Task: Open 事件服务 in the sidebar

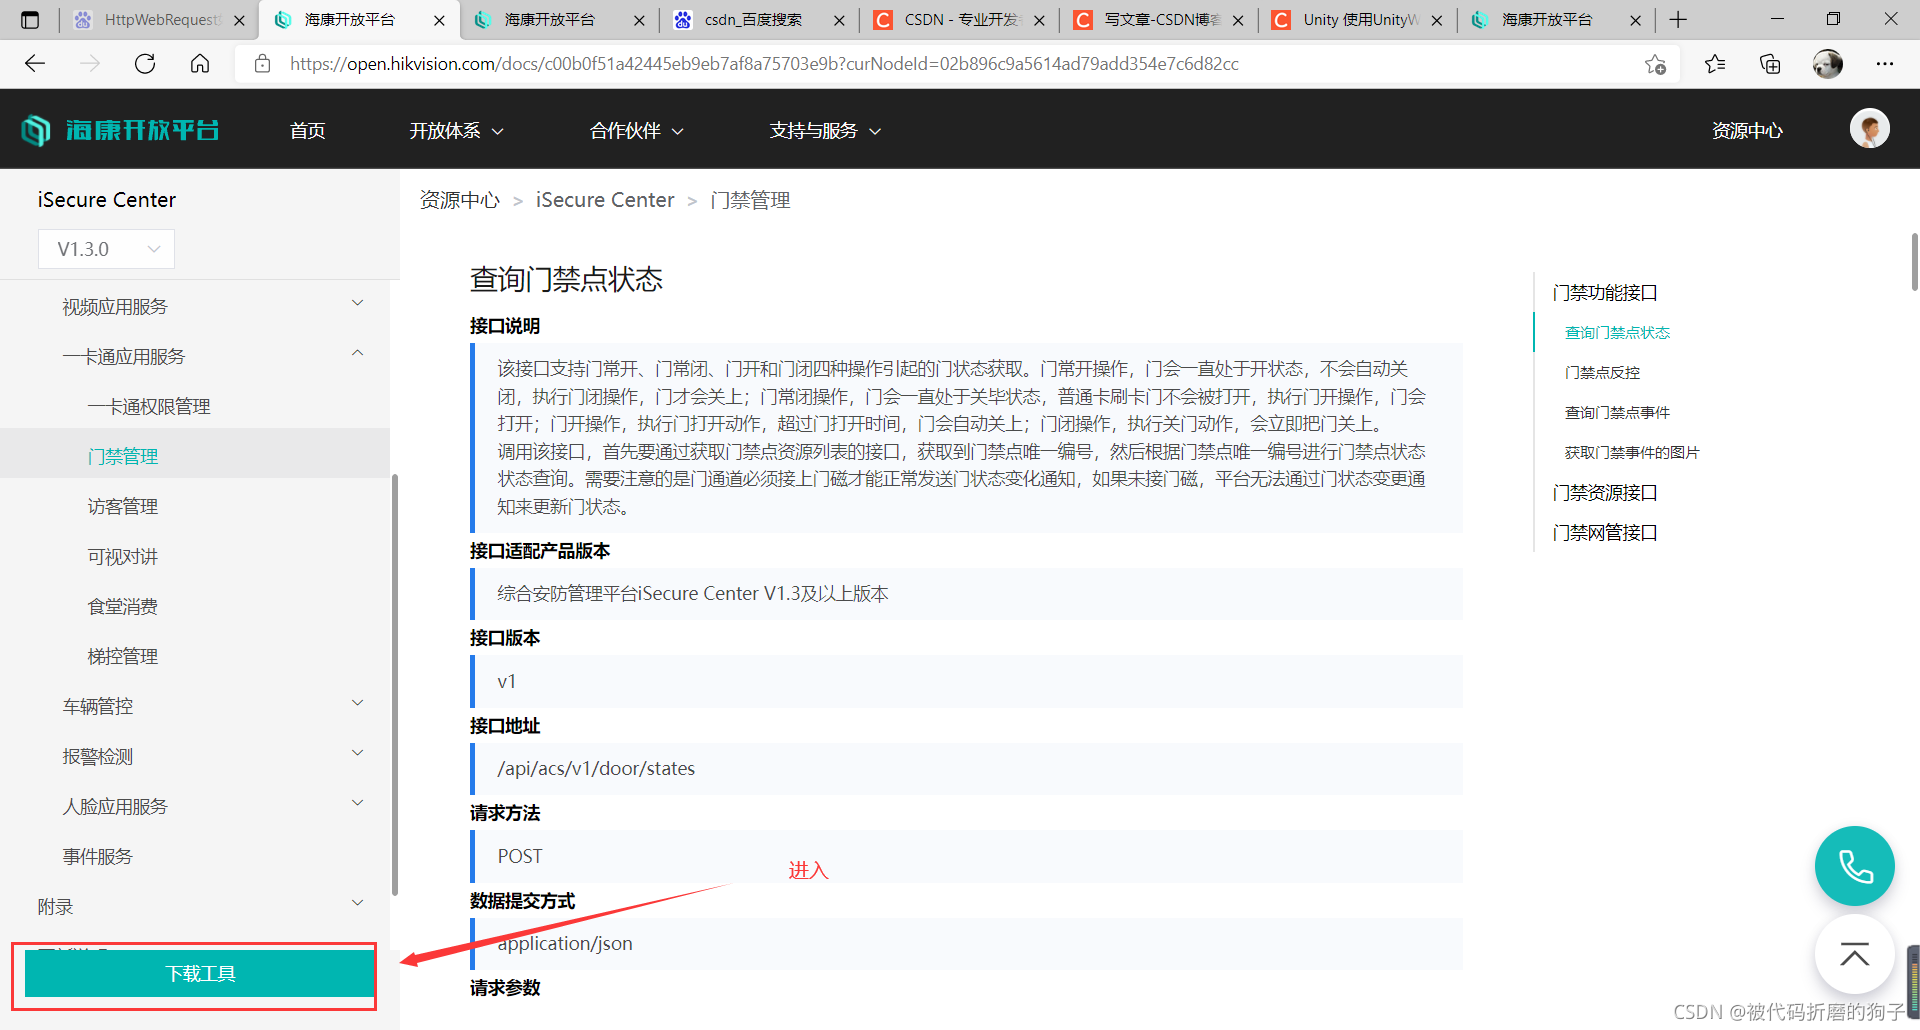Action: click(x=98, y=857)
